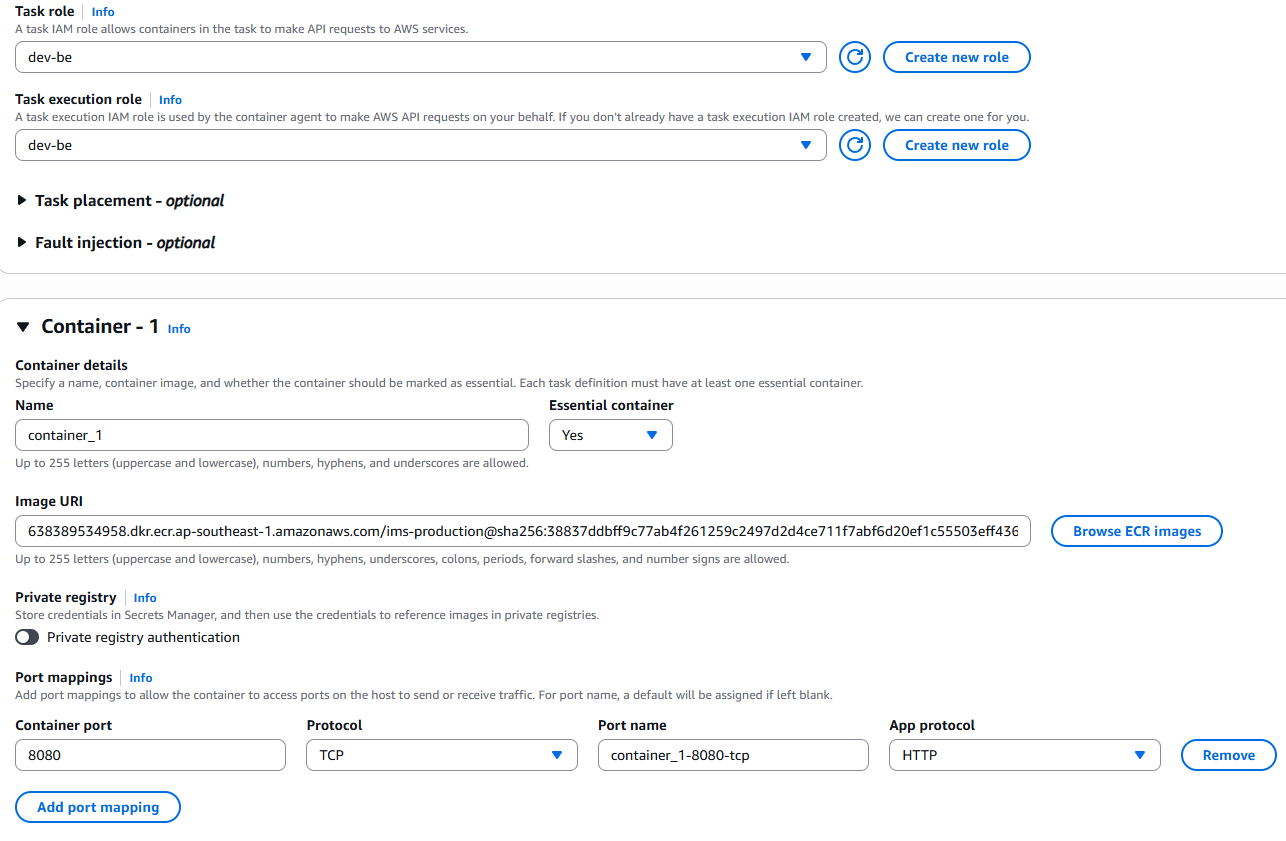
Task: Refresh the Task execution role list
Action: pos(855,145)
